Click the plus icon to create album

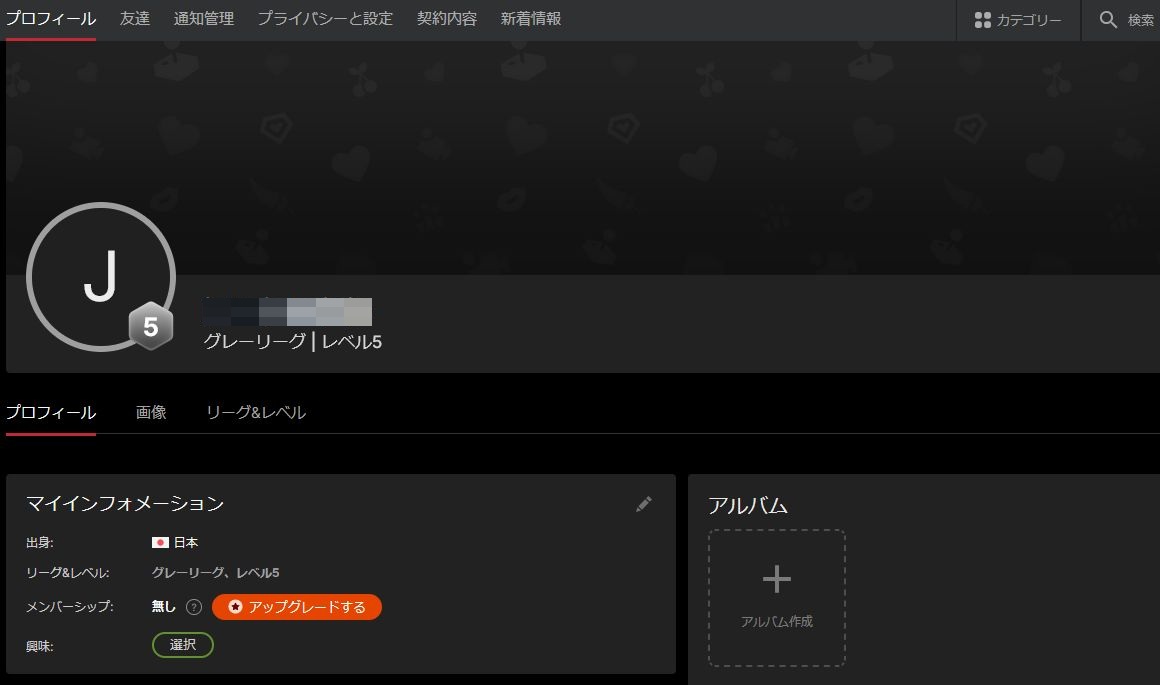[x=776, y=579]
